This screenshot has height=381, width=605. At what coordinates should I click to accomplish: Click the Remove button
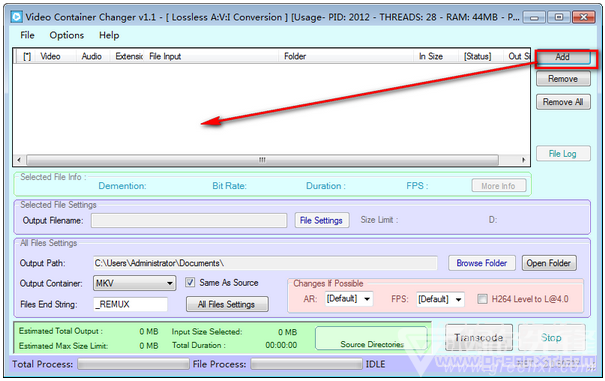pos(563,79)
